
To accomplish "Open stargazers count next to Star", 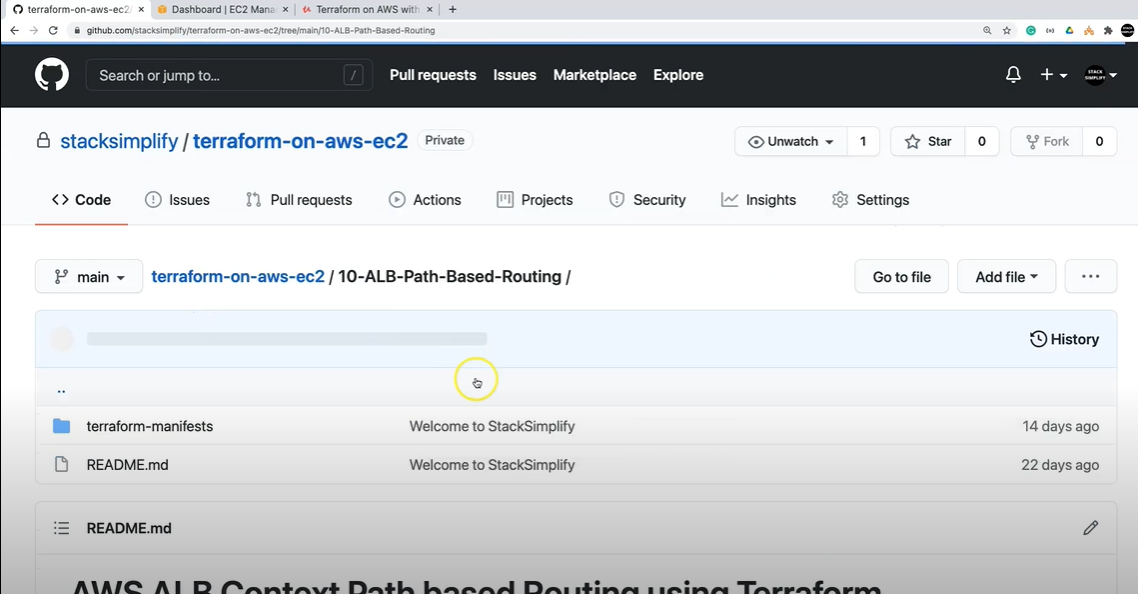I will 982,142.
